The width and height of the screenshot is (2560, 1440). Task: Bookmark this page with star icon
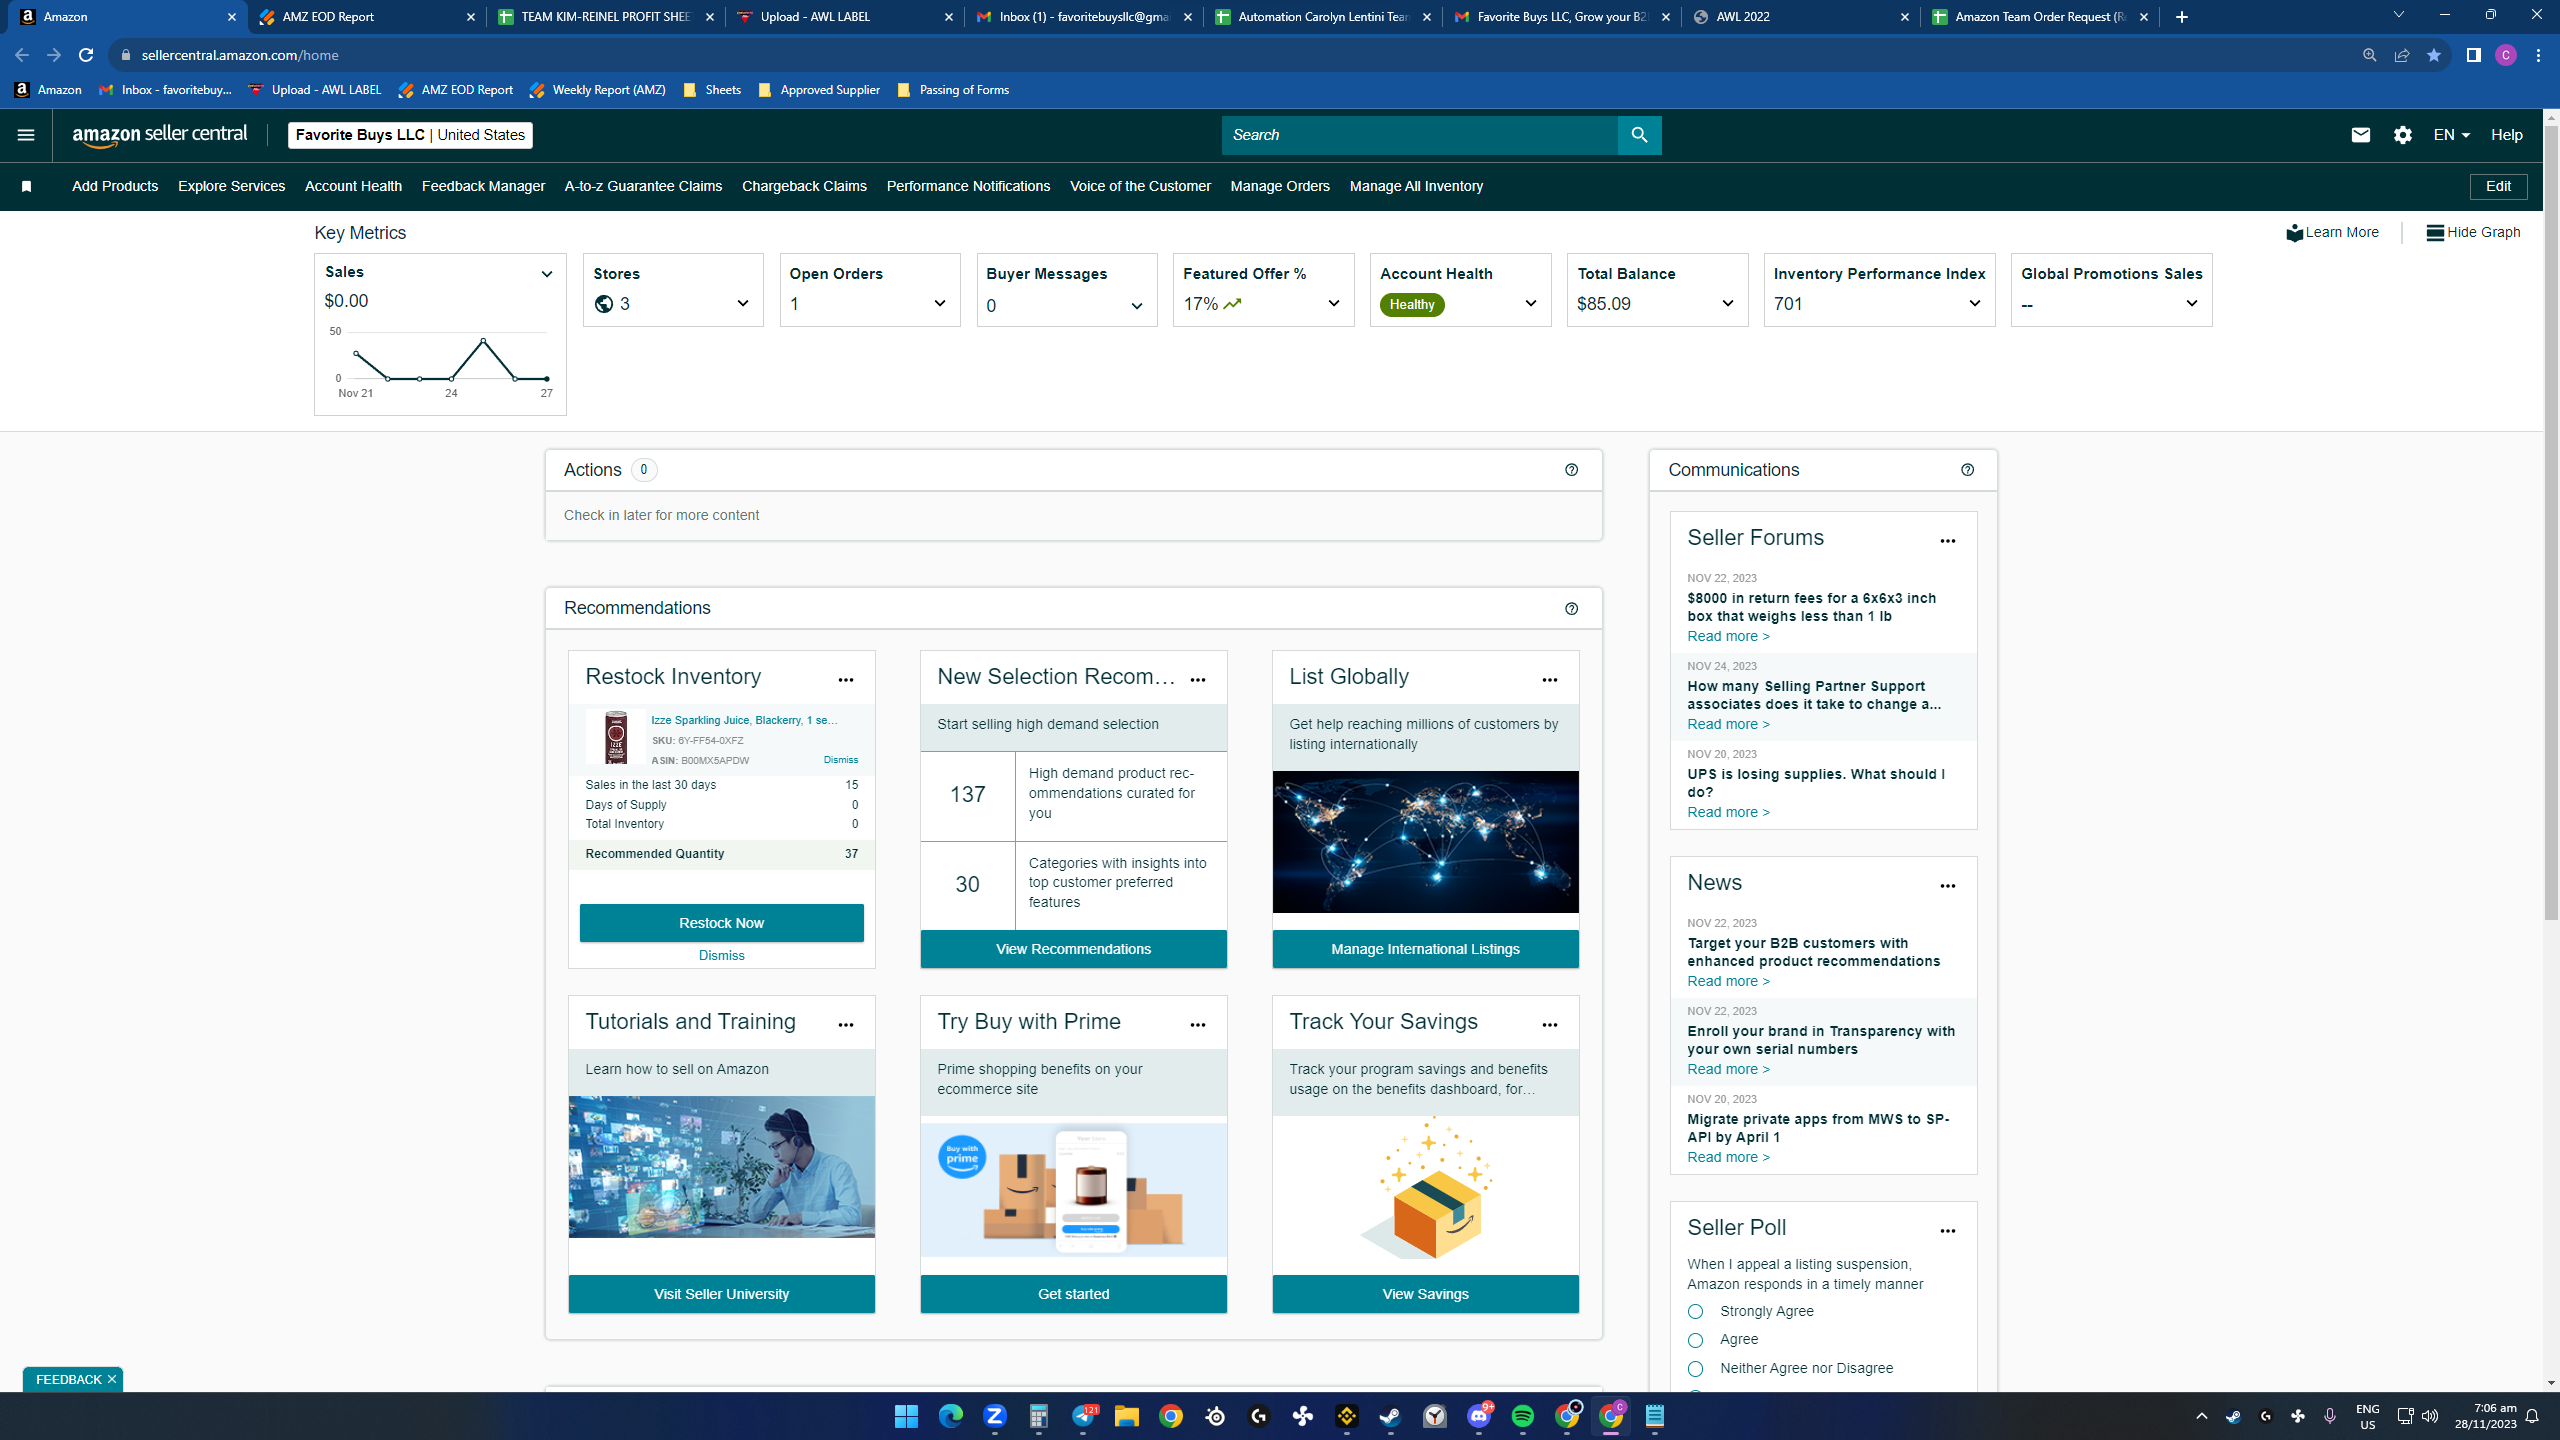pos(2434,55)
